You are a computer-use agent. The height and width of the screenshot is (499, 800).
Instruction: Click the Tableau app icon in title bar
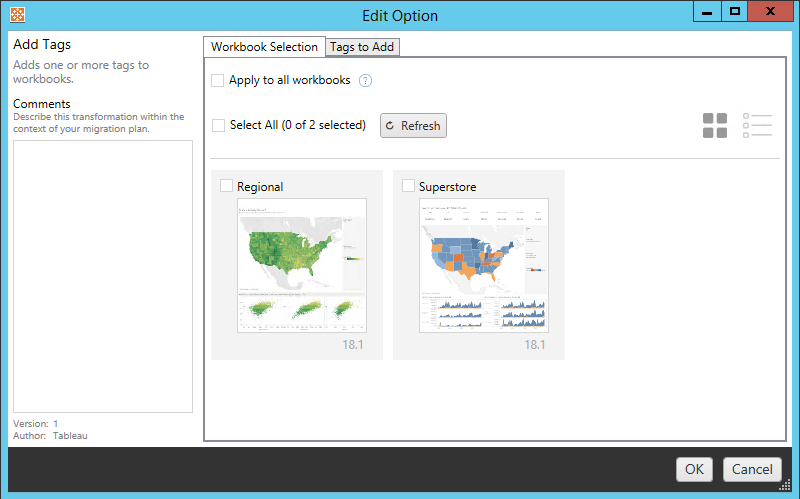(15, 15)
